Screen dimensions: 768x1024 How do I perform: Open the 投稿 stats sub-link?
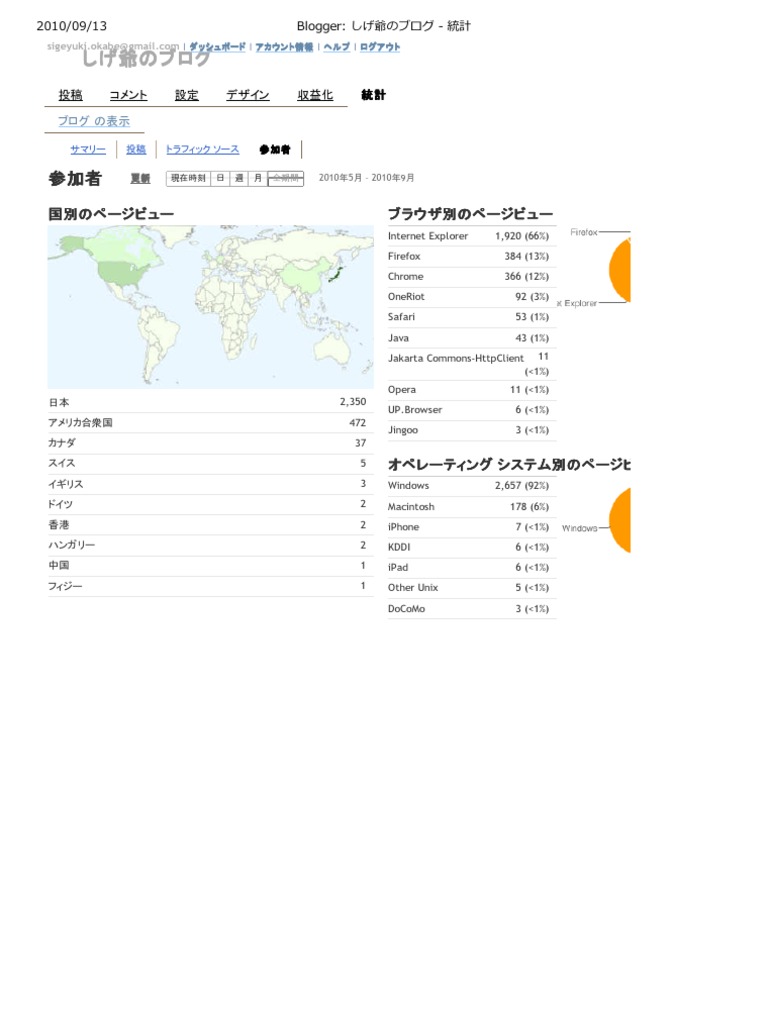coord(136,150)
